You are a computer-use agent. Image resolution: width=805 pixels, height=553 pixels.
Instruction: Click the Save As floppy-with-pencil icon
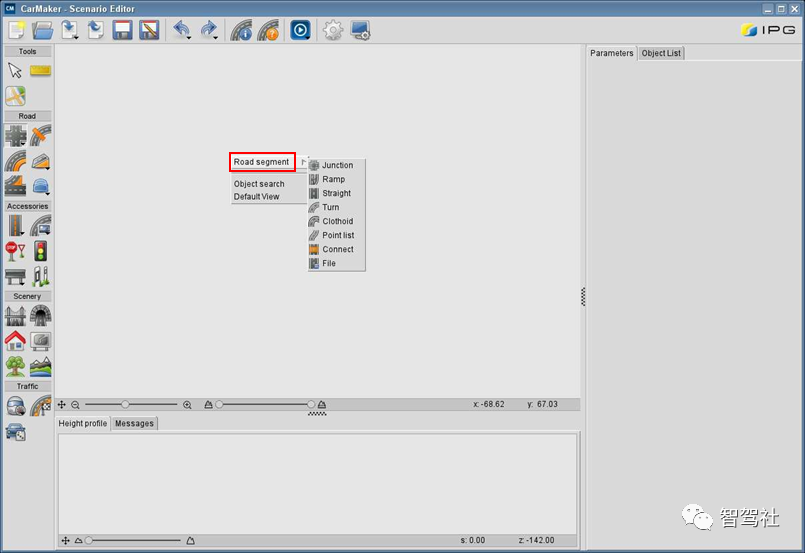click(x=149, y=30)
